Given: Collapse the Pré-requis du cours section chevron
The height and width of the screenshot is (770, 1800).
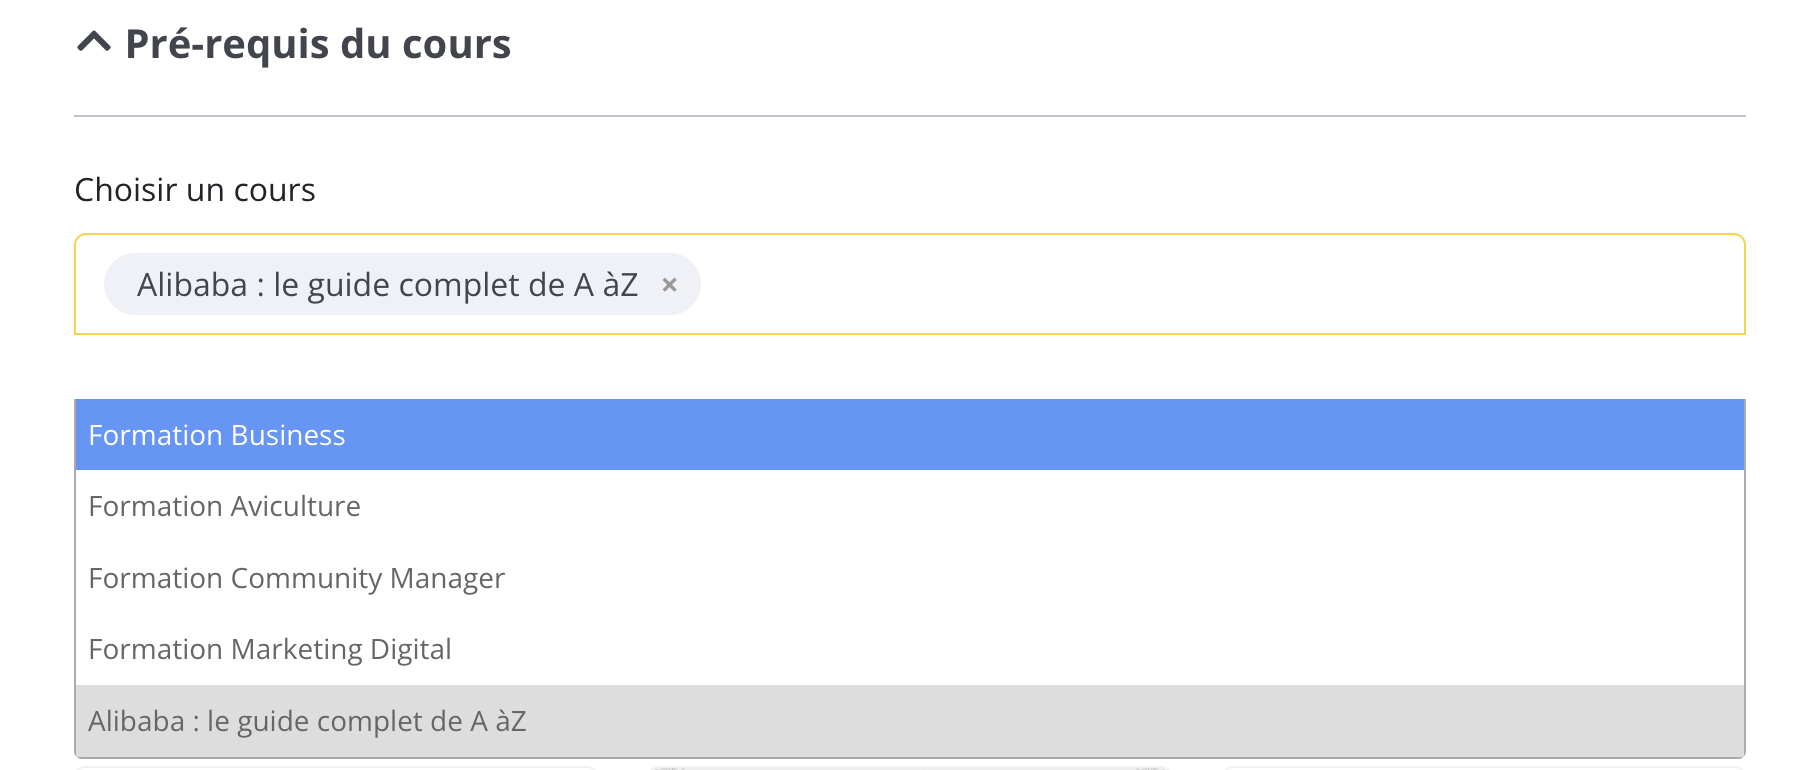Looking at the screenshot, I should (x=94, y=43).
